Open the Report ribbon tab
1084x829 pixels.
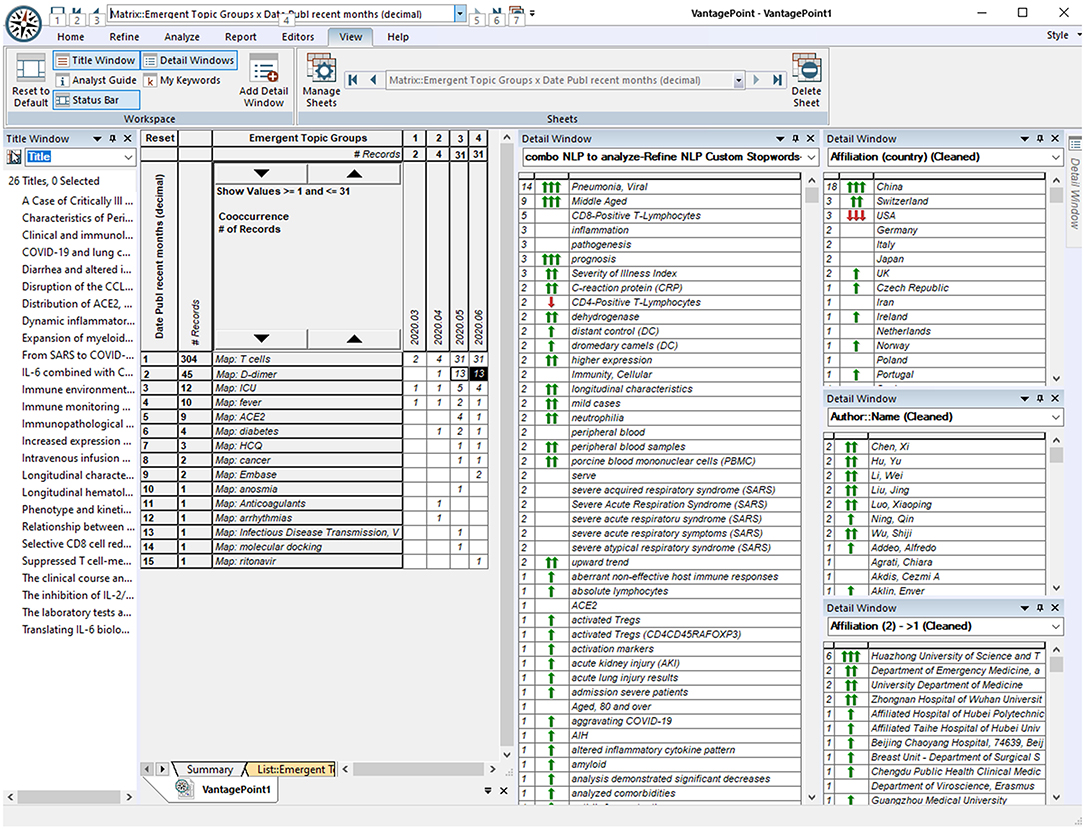point(241,37)
